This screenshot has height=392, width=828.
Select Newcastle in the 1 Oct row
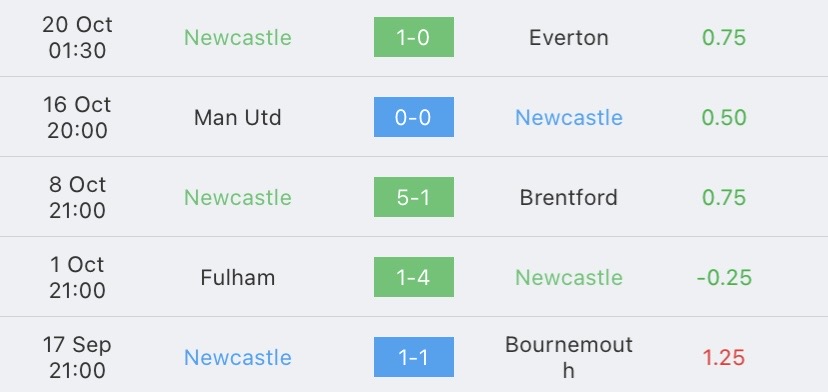click(569, 277)
